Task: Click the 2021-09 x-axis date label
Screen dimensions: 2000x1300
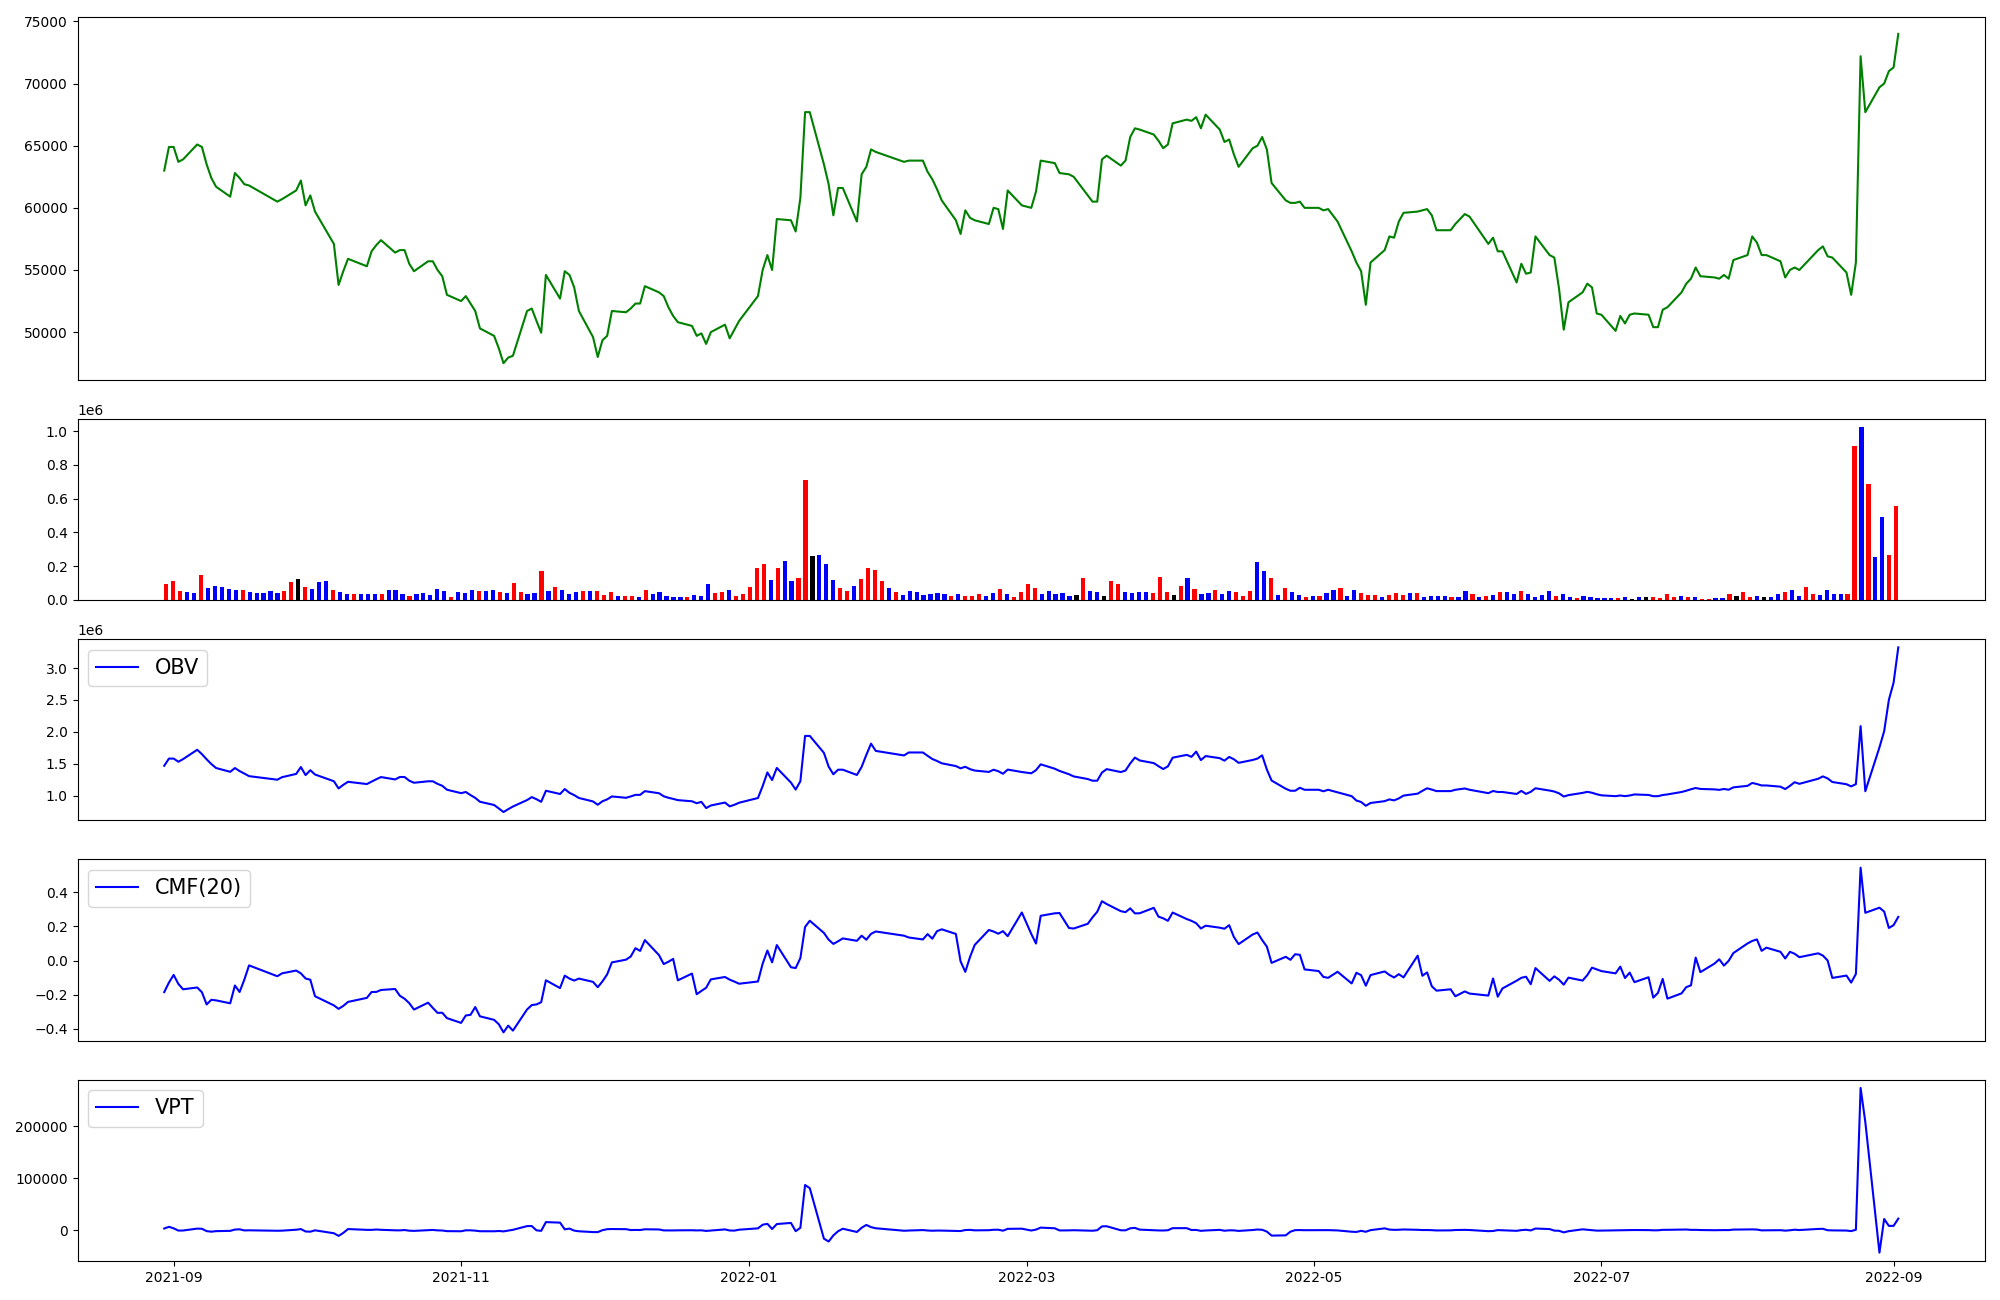Action: [x=174, y=1277]
